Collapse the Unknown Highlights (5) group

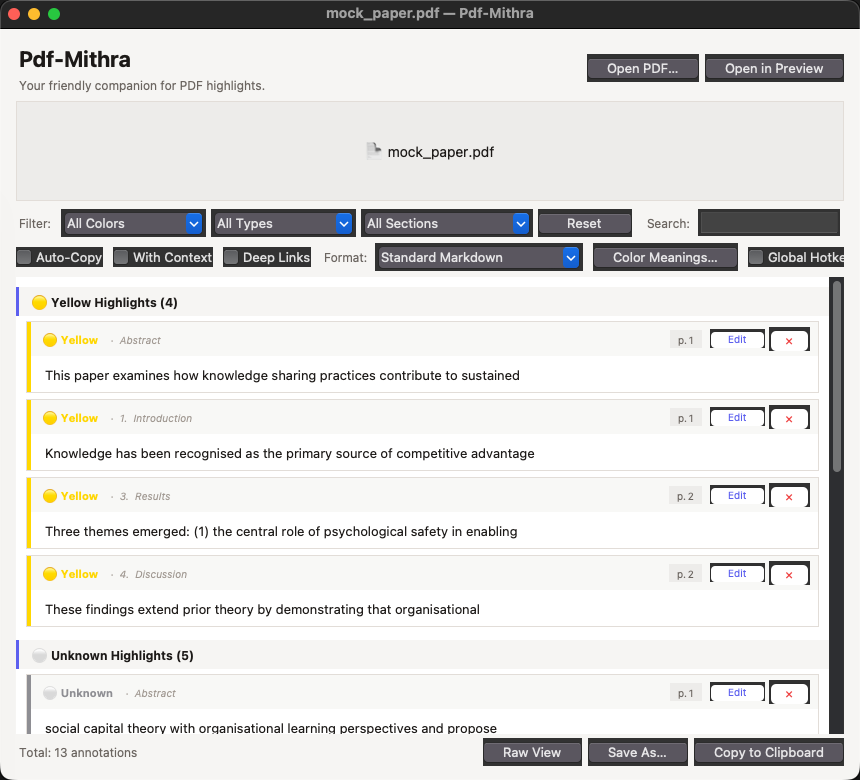click(x=422, y=655)
